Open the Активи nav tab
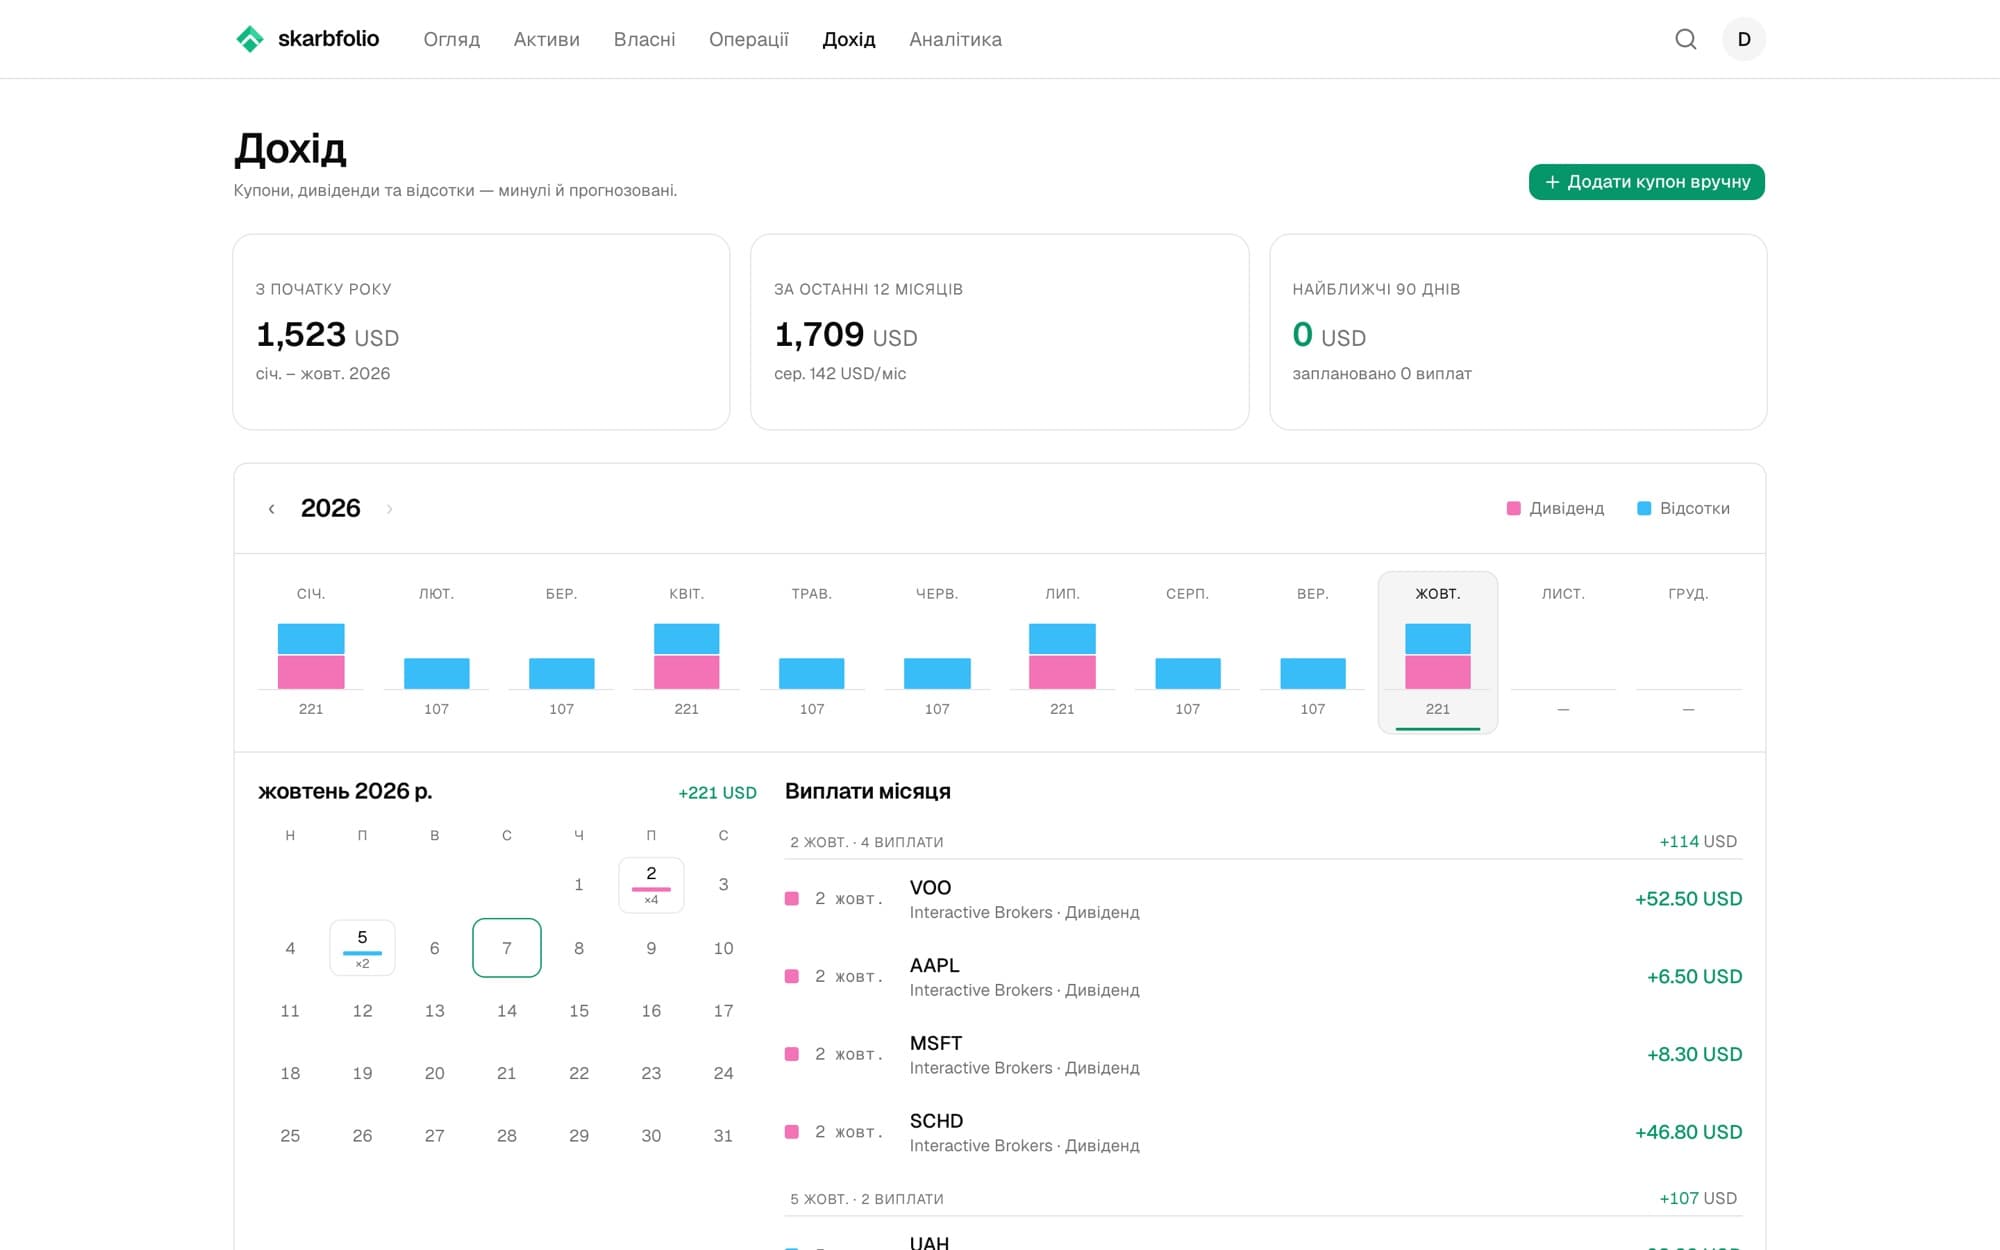The image size is (2000, 1250). pos(546,39)
